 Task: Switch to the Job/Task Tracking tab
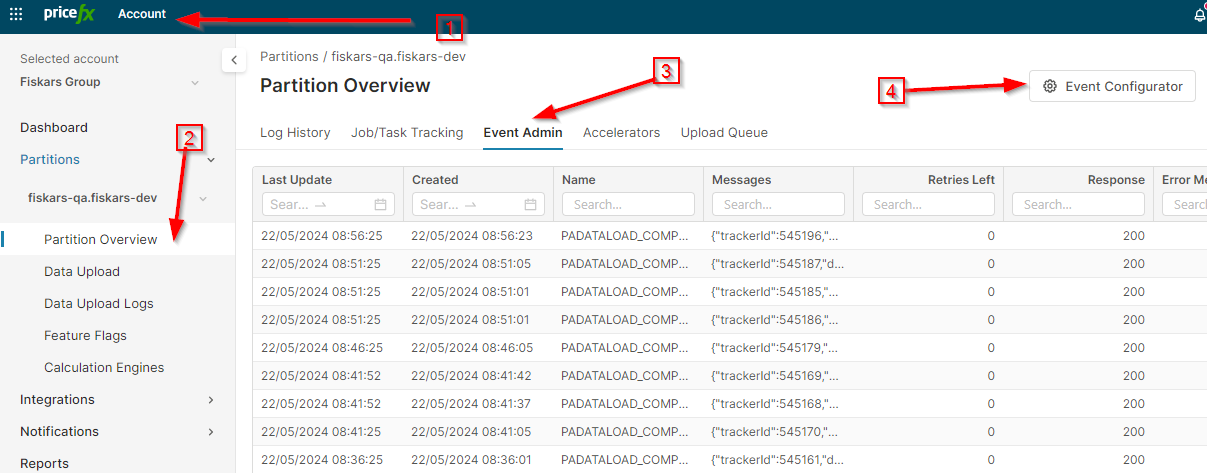tap(407, 132)
